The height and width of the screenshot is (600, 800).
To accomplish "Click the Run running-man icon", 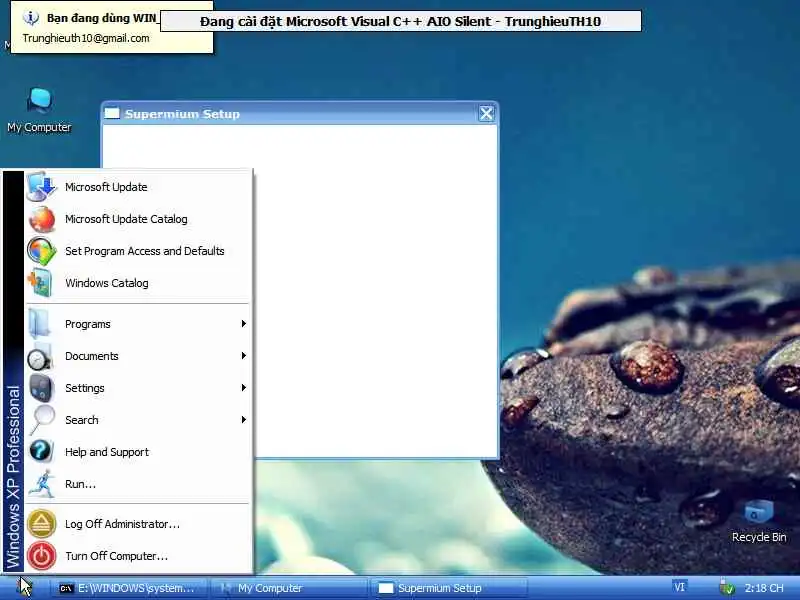I will point(41,484).
